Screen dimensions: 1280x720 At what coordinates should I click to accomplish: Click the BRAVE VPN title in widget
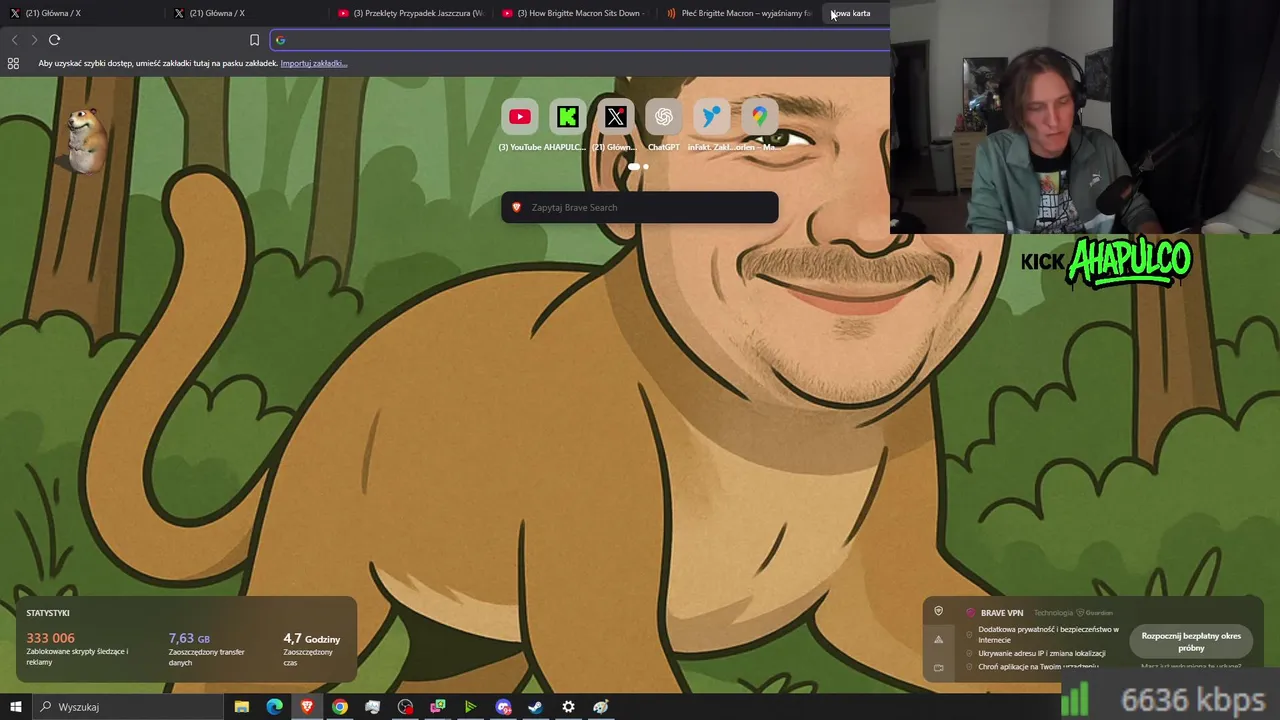pos(1002,613)
